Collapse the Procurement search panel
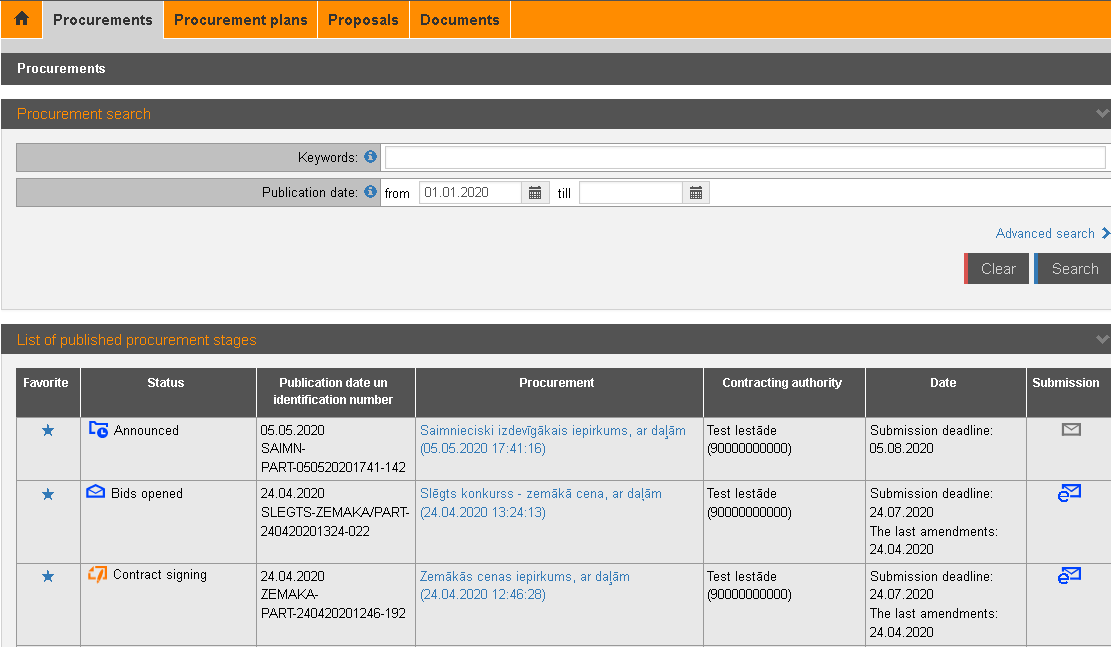 pyautogui.click(x=1102, y=114)
